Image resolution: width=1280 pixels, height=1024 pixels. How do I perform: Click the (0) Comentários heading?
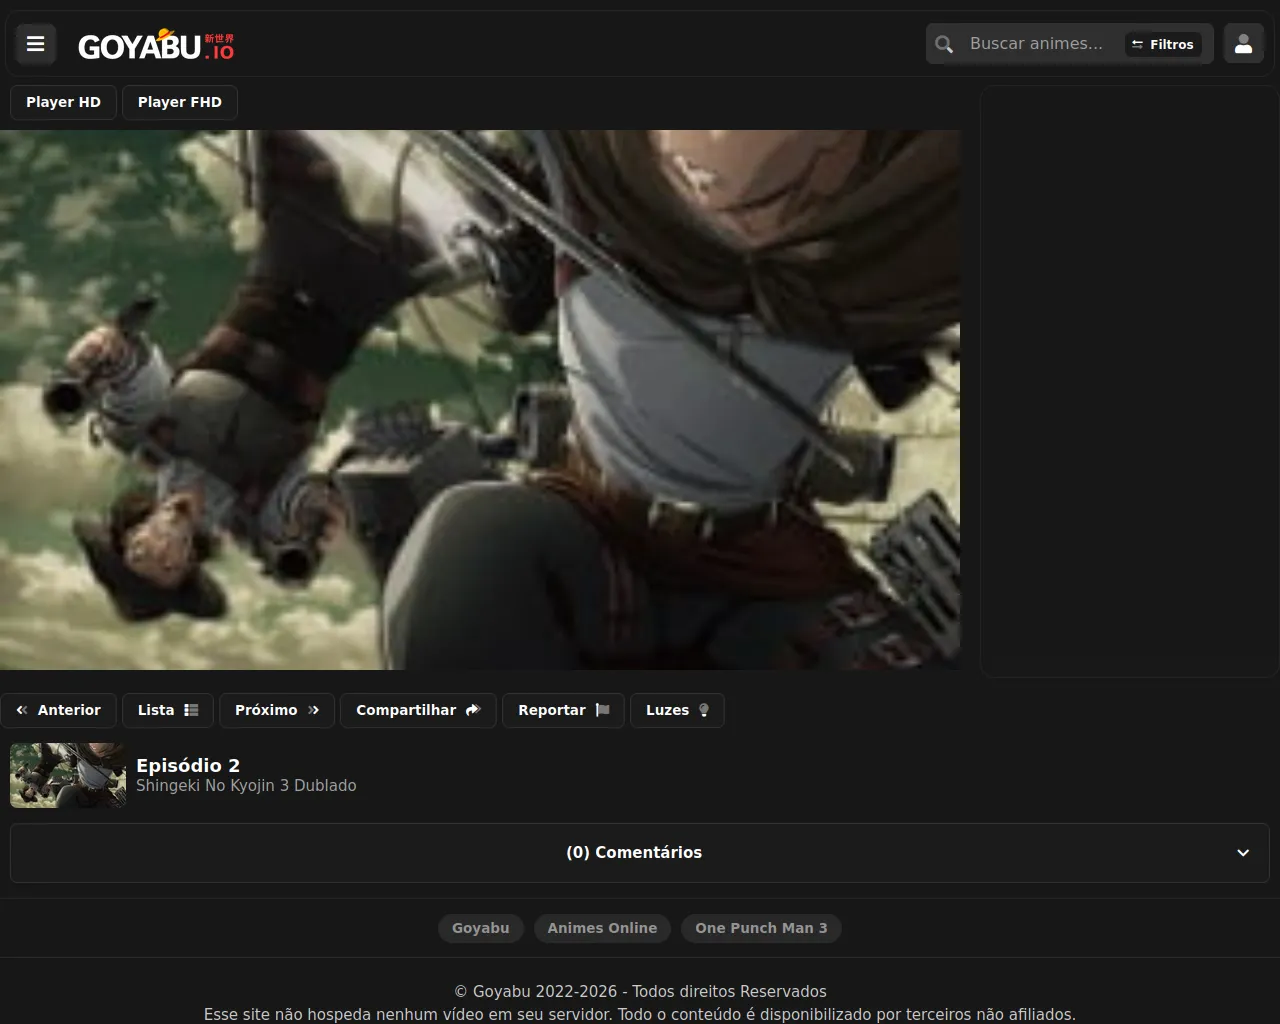pos(634,853)
